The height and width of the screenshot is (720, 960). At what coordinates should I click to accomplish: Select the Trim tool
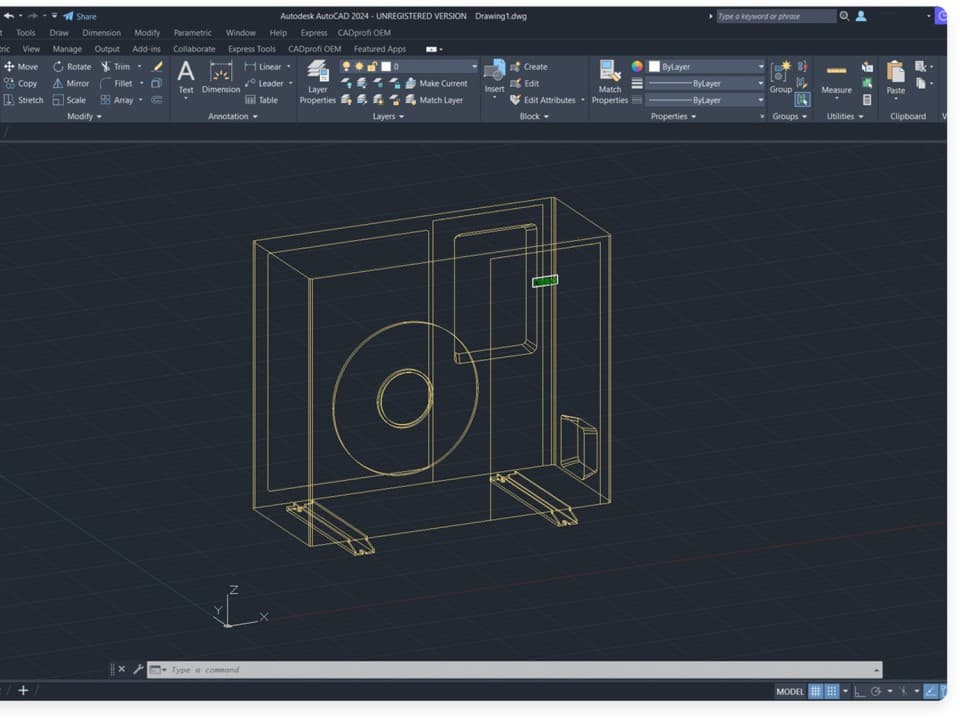pos(118,66)
